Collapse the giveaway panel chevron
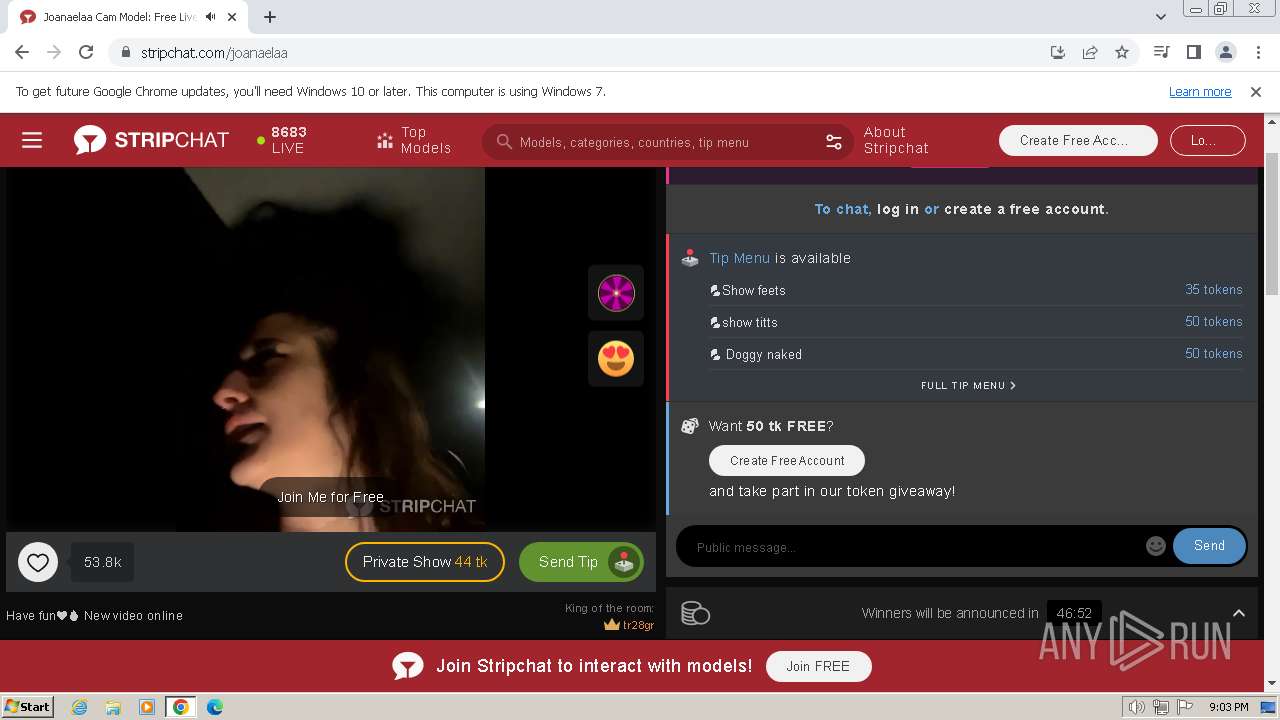 coord(1238,613)
